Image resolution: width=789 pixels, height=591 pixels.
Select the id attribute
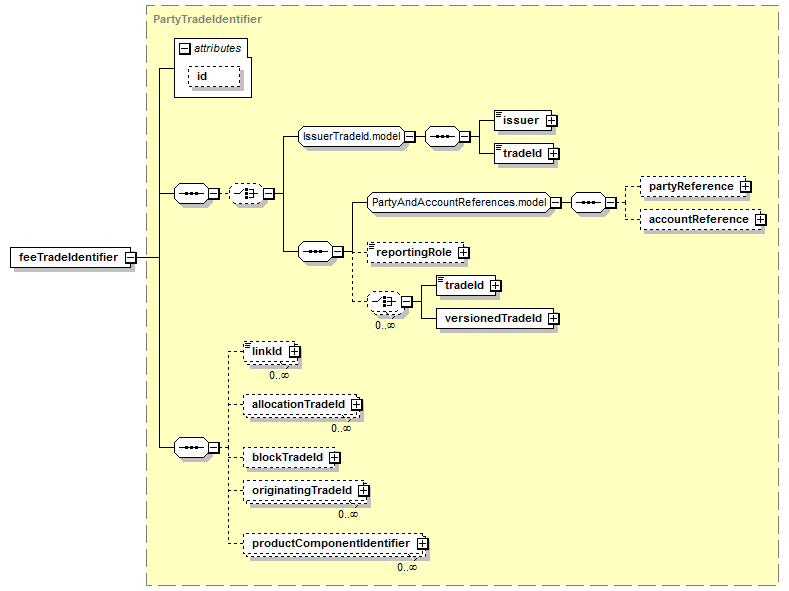click(214, 76)
